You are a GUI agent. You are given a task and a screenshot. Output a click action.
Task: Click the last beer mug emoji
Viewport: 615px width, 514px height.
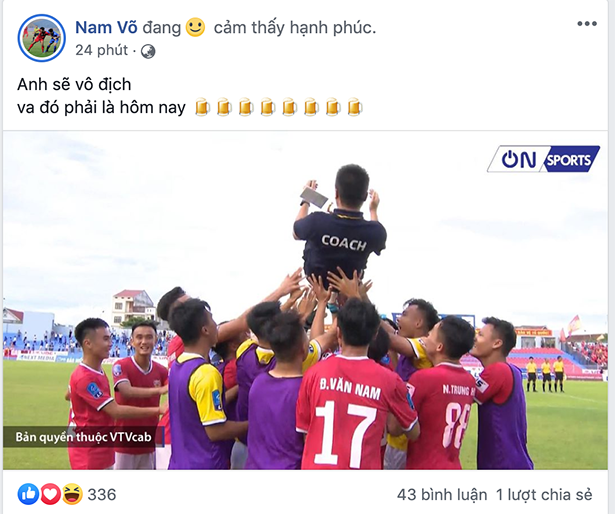point(354,107)
